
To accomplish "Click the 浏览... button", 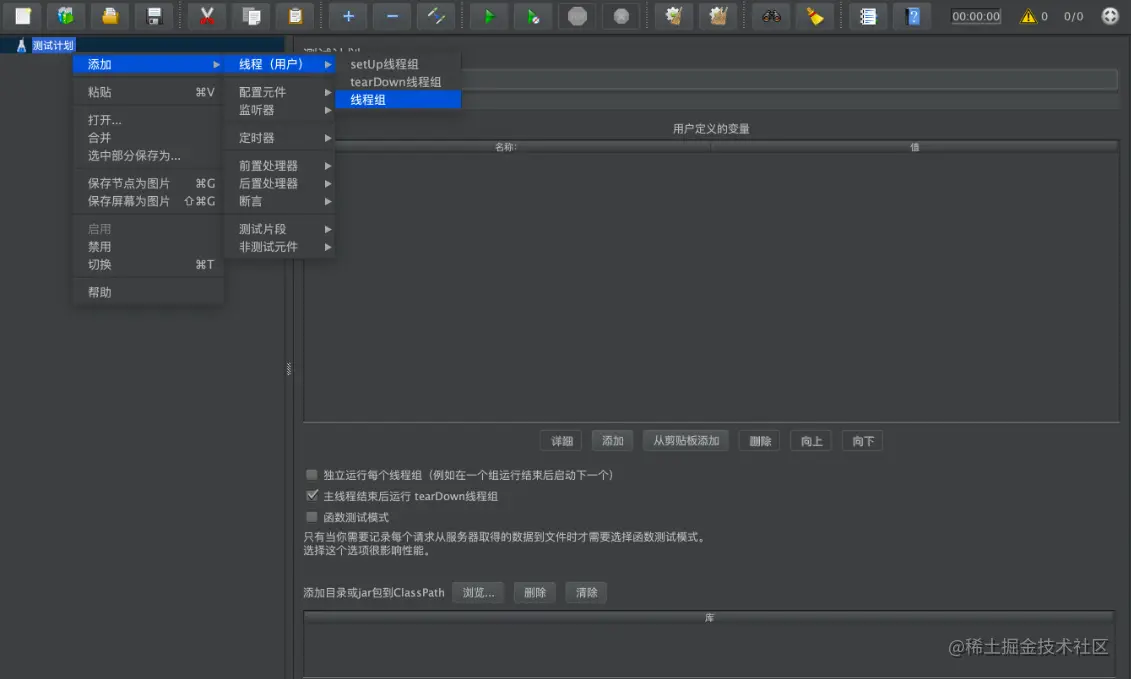I will coord(478,592).
